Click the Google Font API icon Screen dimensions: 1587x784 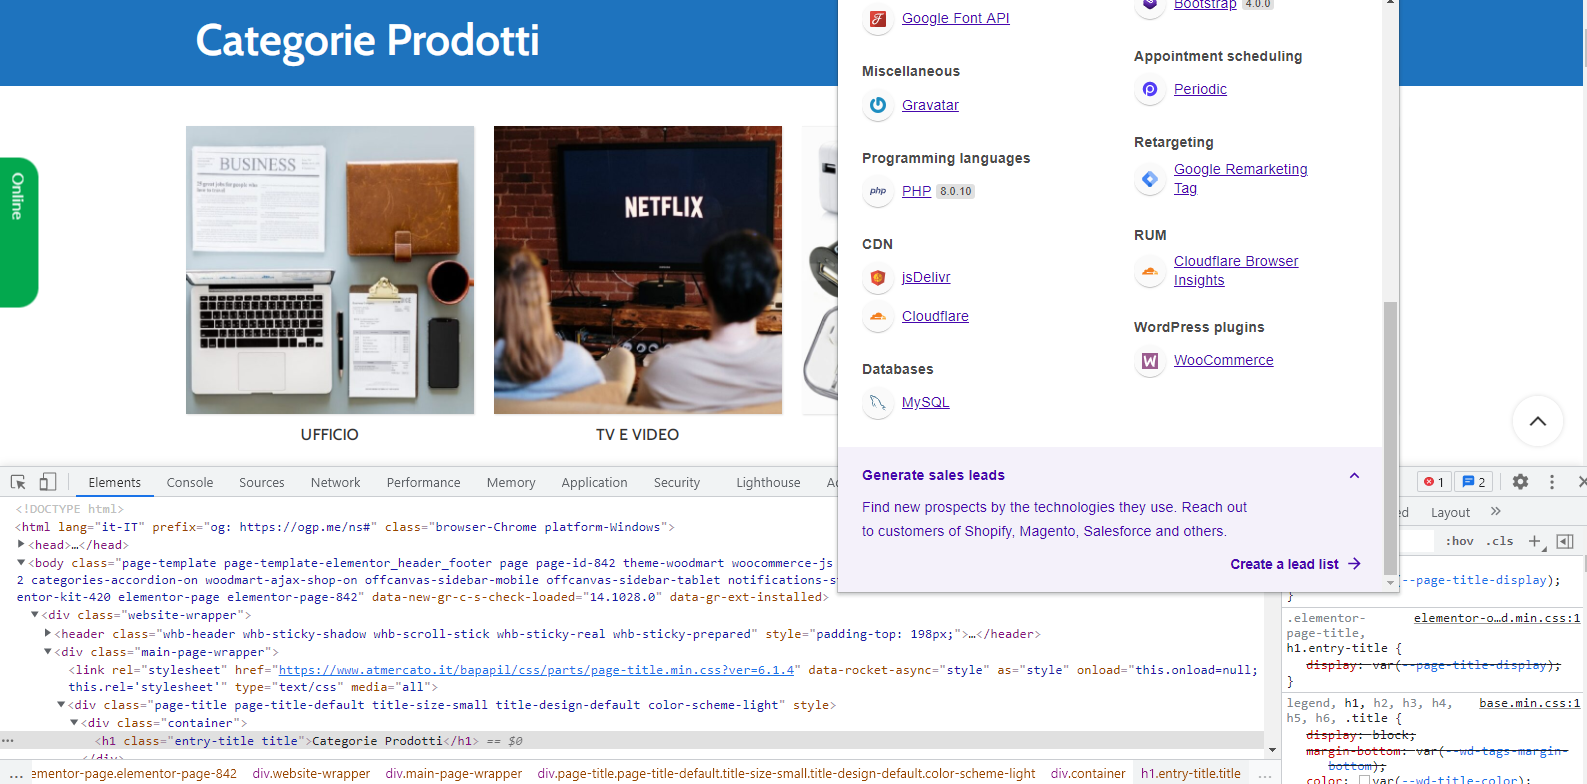[x=877, y=18]
